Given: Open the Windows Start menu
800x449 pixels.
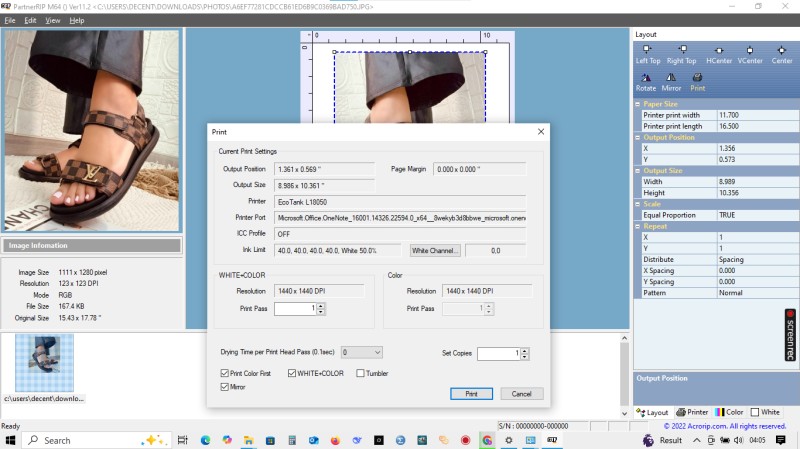Looking at the screenshot, I should click(x=10, y=440).
